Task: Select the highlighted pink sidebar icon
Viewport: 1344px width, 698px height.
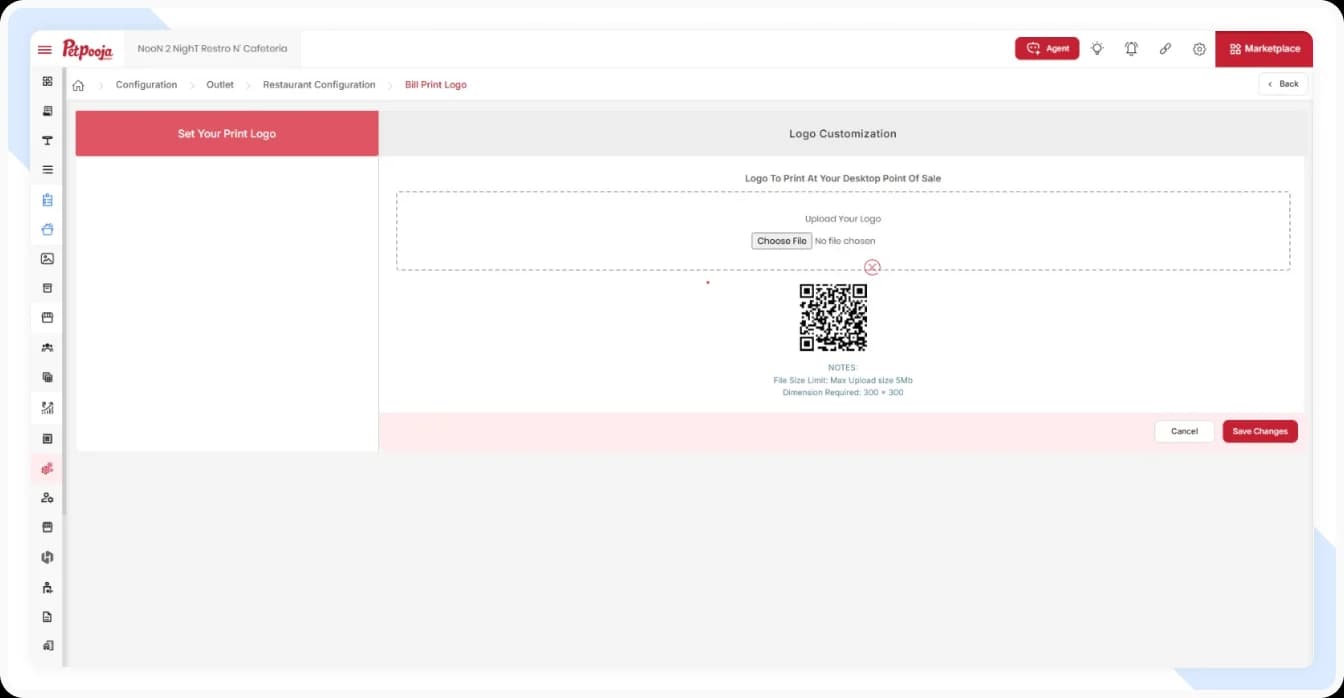Action: [x=46, y=468]
